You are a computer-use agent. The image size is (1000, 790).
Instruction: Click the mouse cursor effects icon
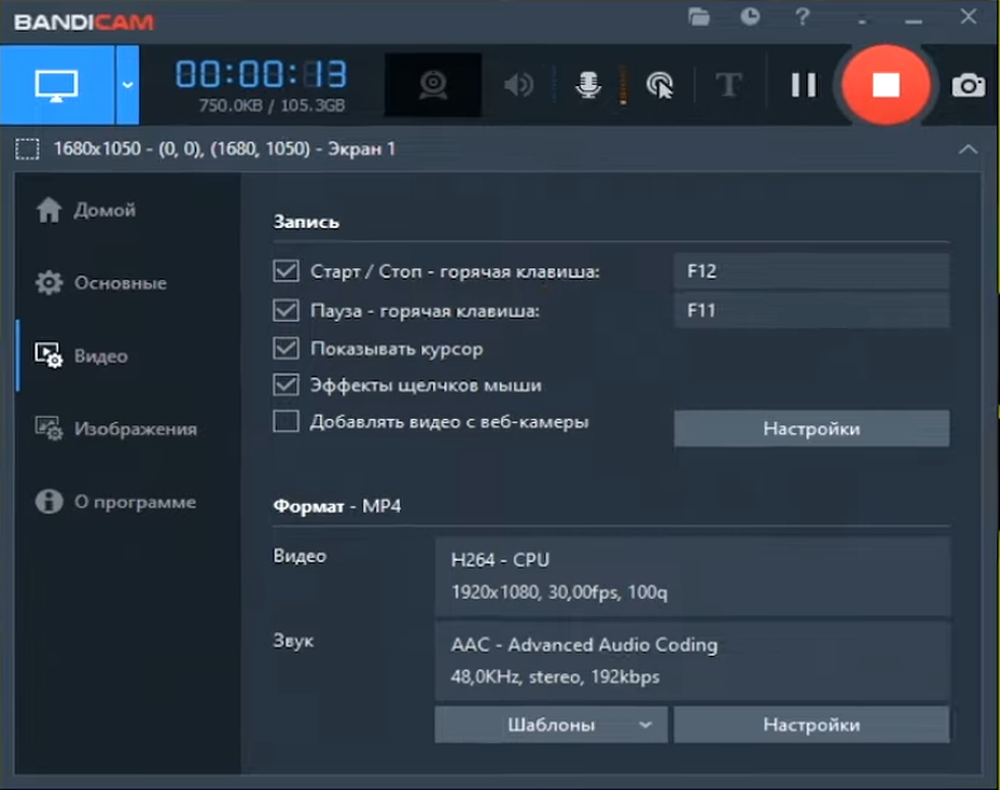660,85
